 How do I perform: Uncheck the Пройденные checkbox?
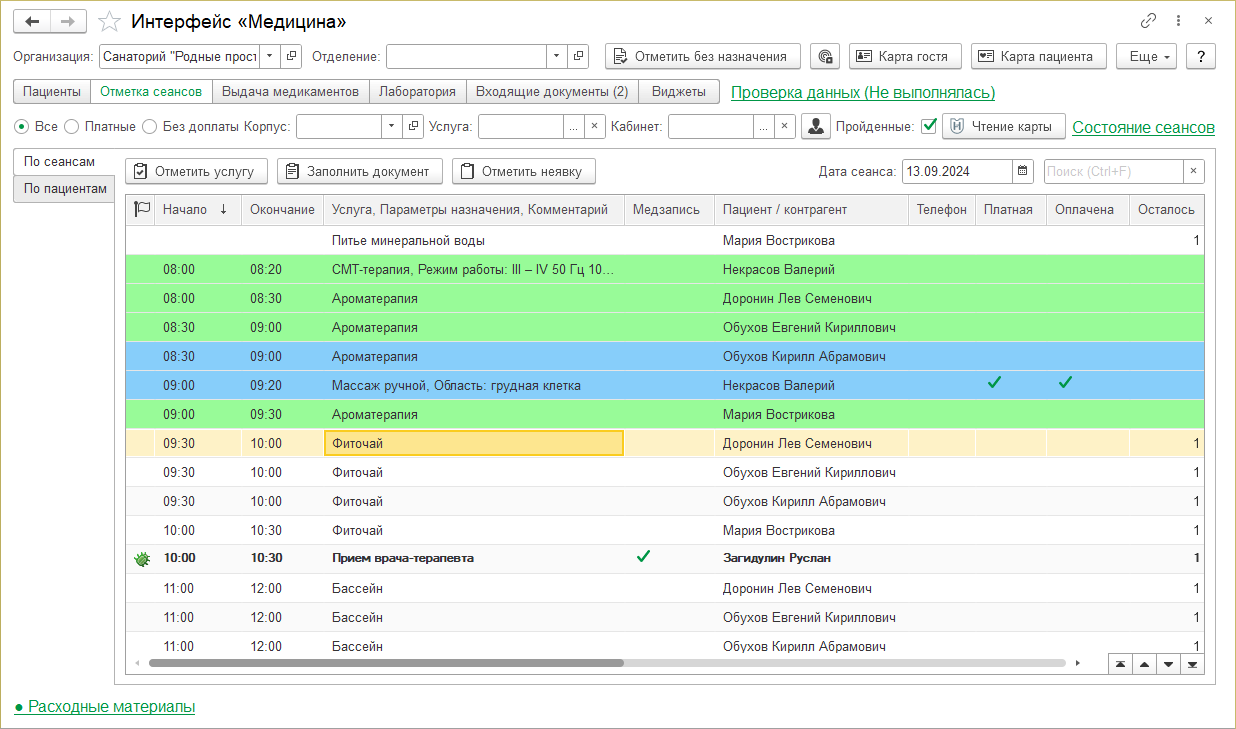coord(929,127)
